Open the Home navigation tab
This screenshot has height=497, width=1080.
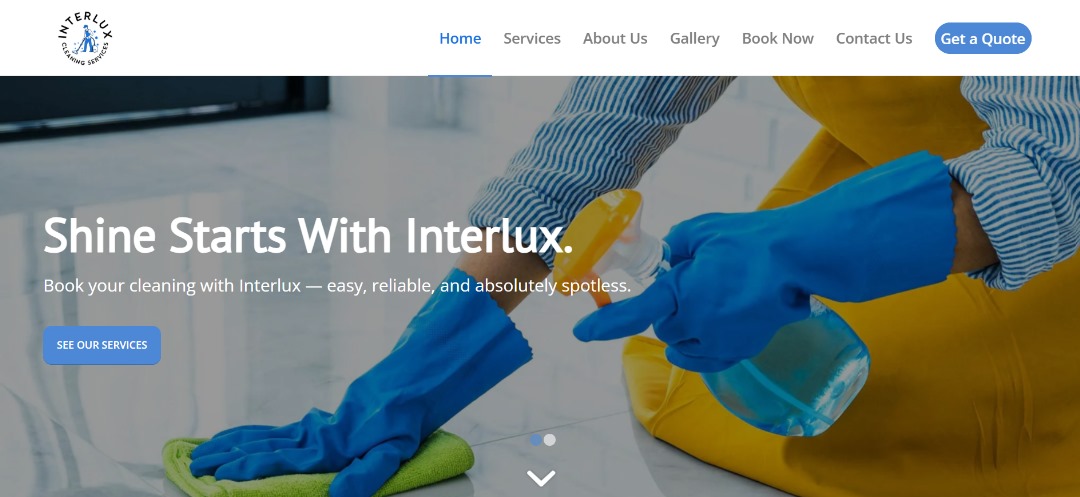tap(460, 39)
